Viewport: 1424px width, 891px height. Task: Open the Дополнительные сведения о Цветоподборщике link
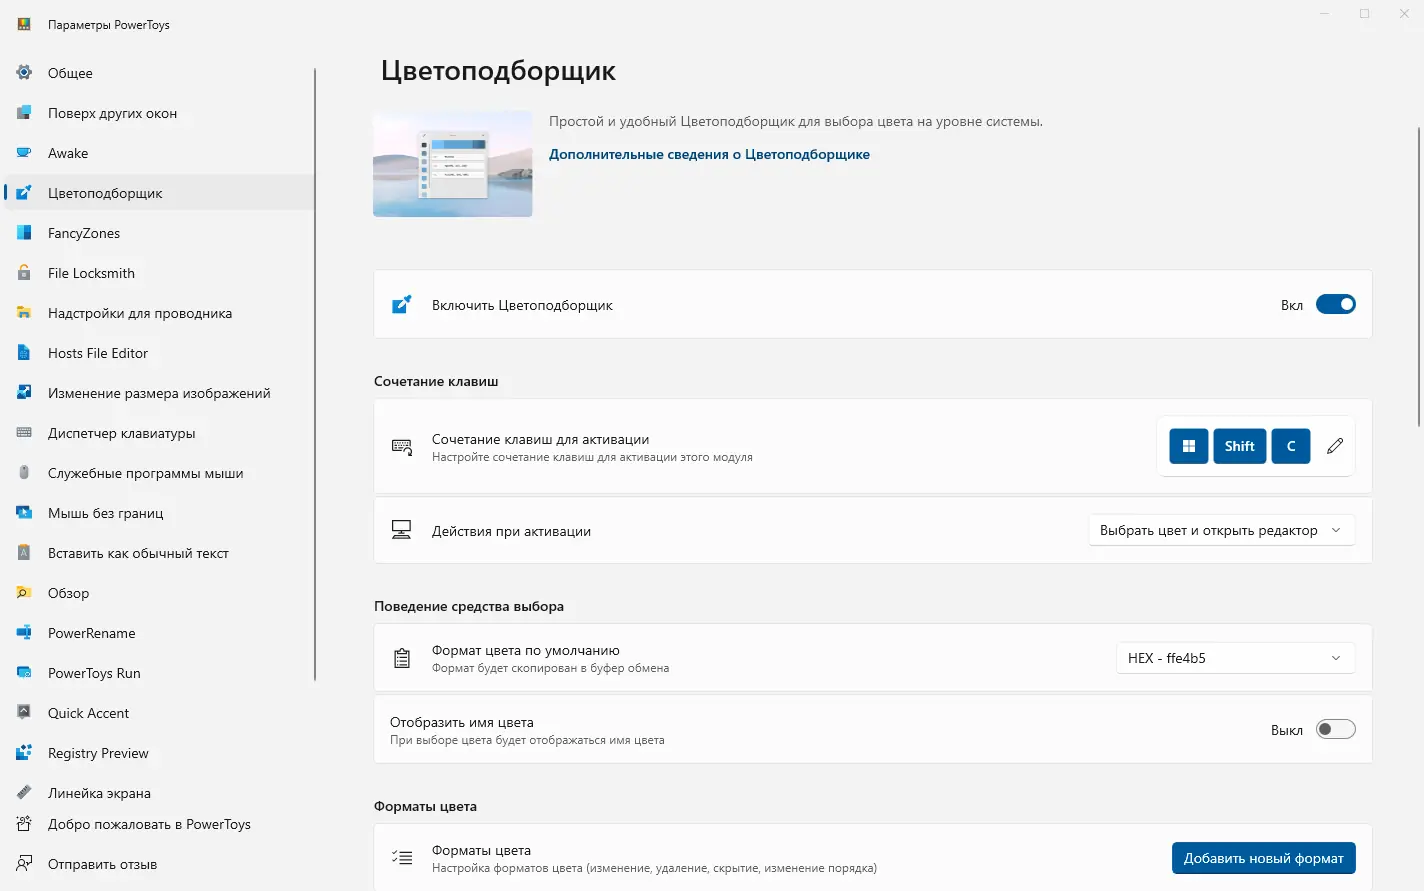[709, 154]
